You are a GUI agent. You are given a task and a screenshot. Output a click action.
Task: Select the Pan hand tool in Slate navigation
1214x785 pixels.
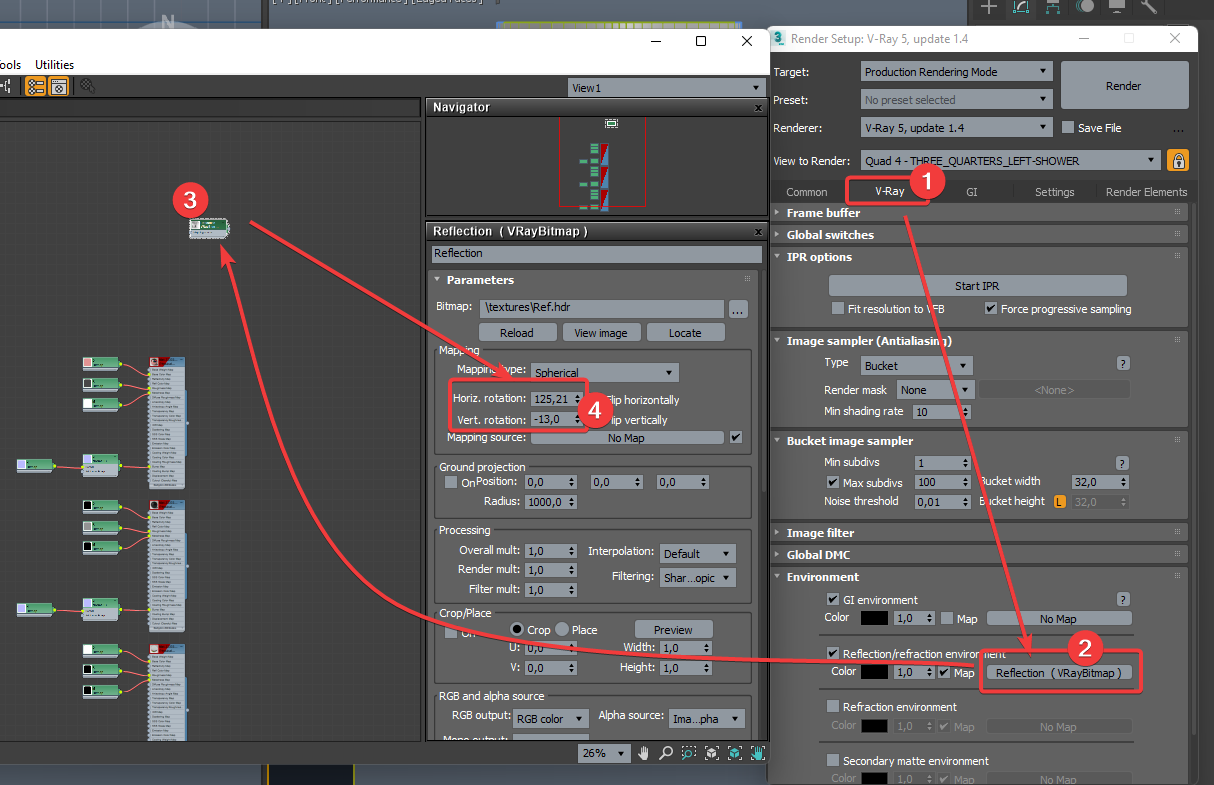click(645, 753)
